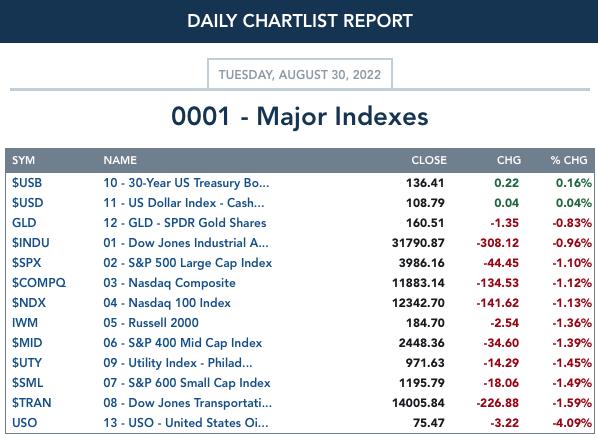Screen dimensions: 598x438
Task: Click the NAME column header
Action: (120, 160)
